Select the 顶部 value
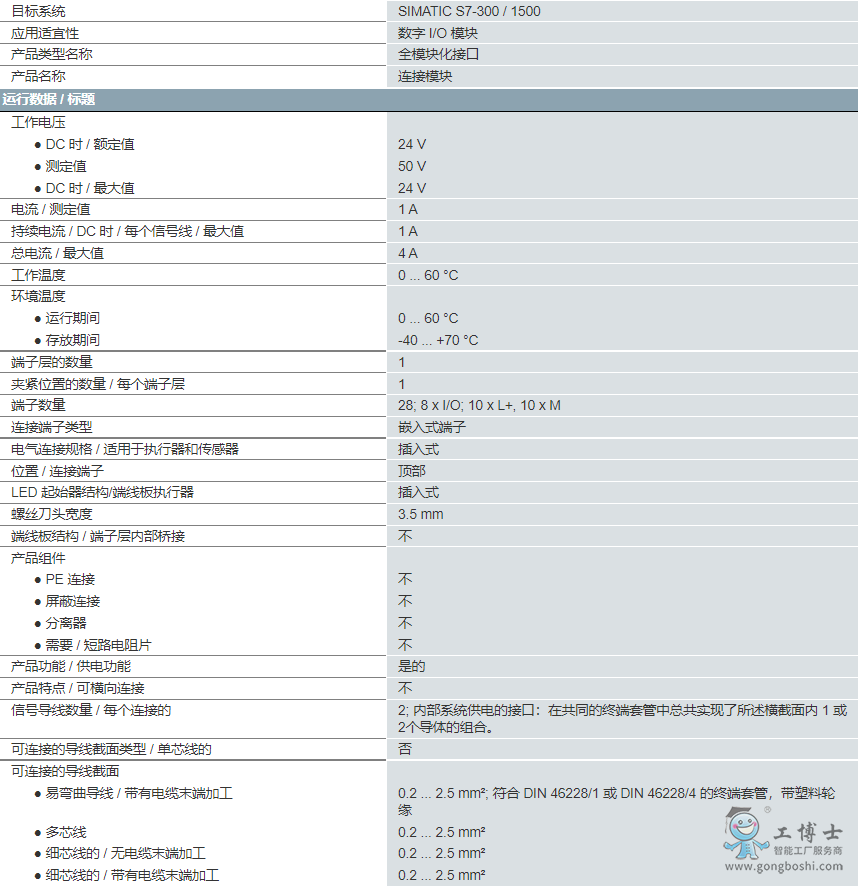Screen dimensions: 858x886 pyautogui.click(x=411, y=471)
